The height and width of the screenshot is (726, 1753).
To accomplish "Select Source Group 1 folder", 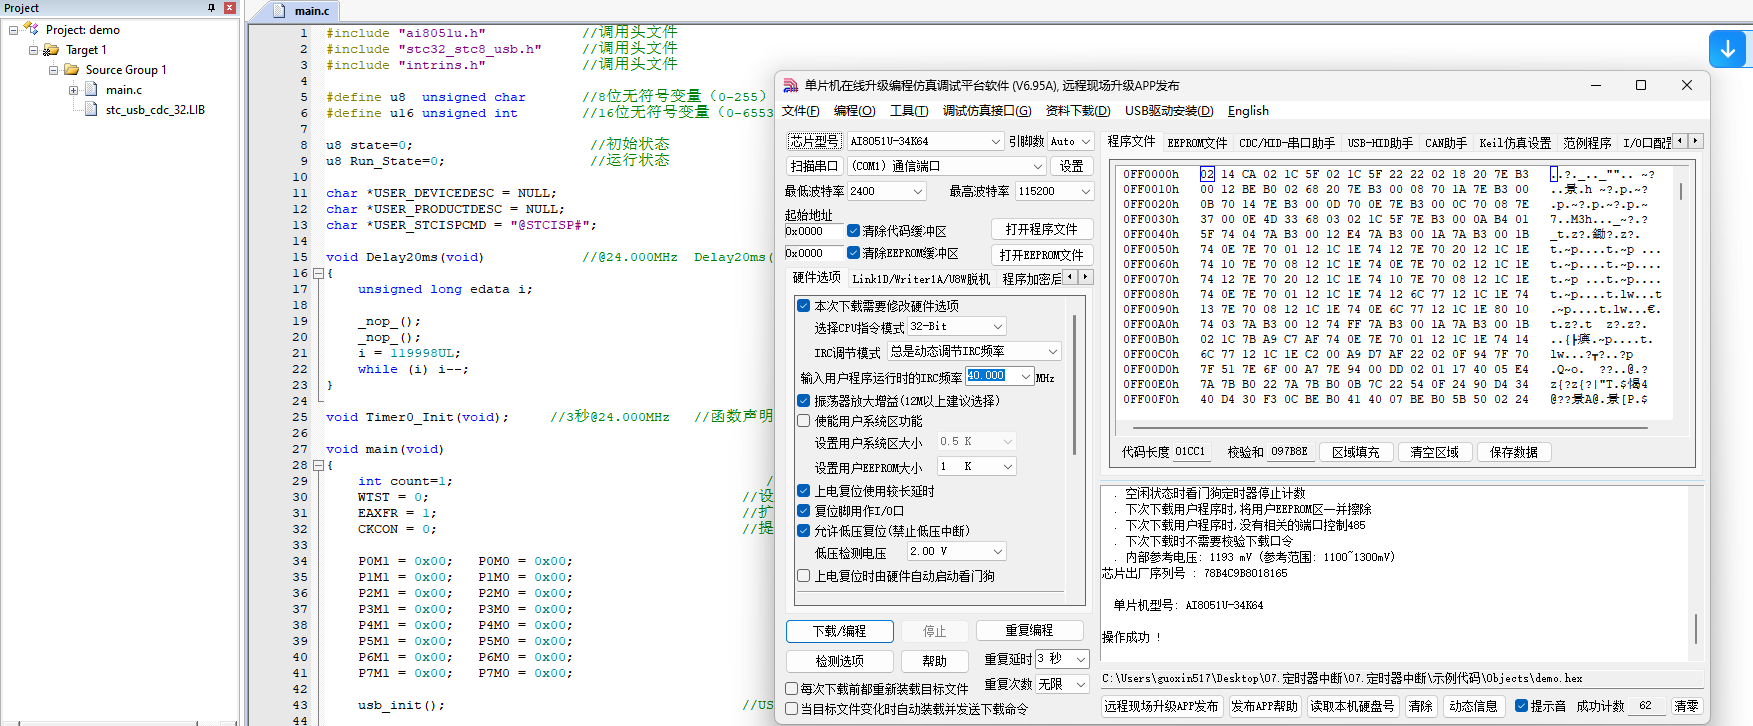I will coord(126,70).
